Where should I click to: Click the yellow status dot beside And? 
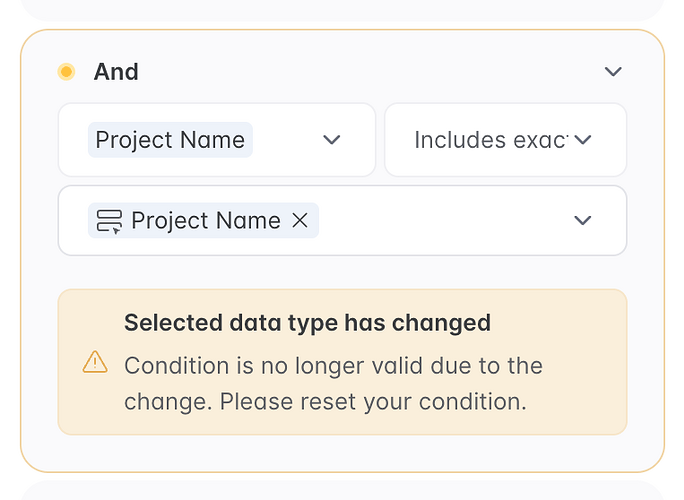(67, 72)
